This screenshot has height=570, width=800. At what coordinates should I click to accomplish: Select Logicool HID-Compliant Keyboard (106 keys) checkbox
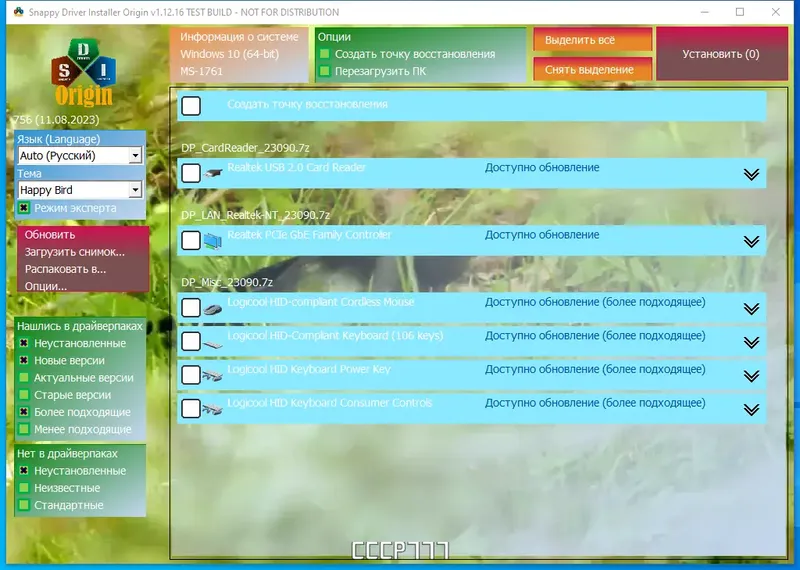point(191,341)
